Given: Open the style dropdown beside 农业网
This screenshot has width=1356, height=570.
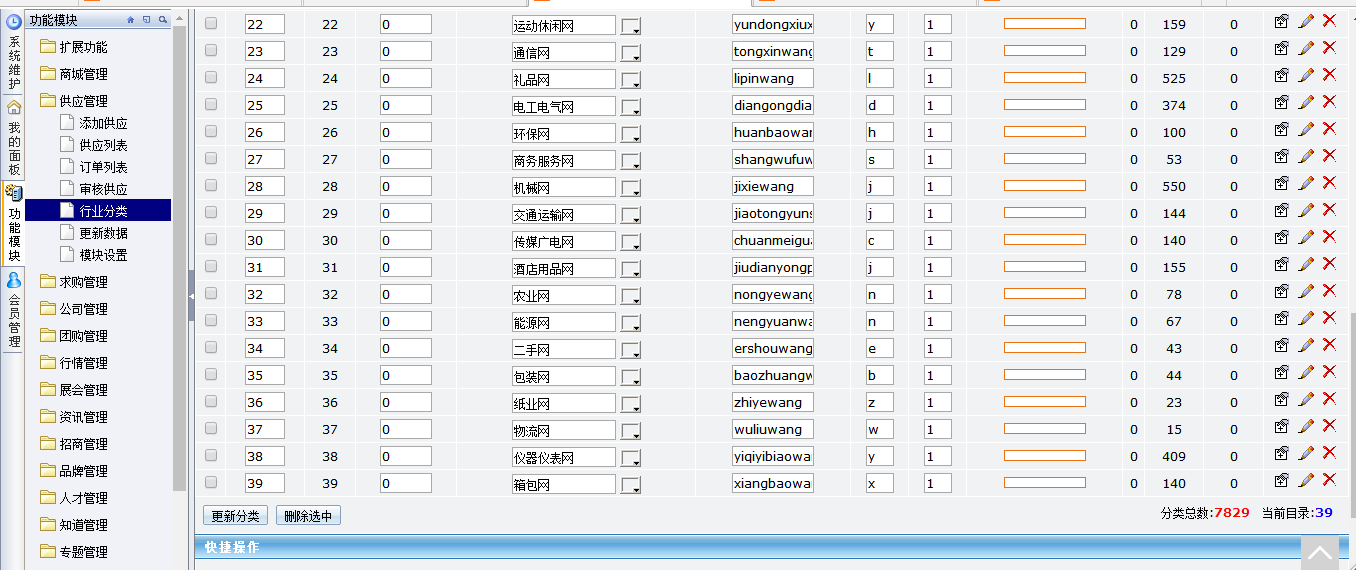Looking at the screenshot, I should coord(630,296).
